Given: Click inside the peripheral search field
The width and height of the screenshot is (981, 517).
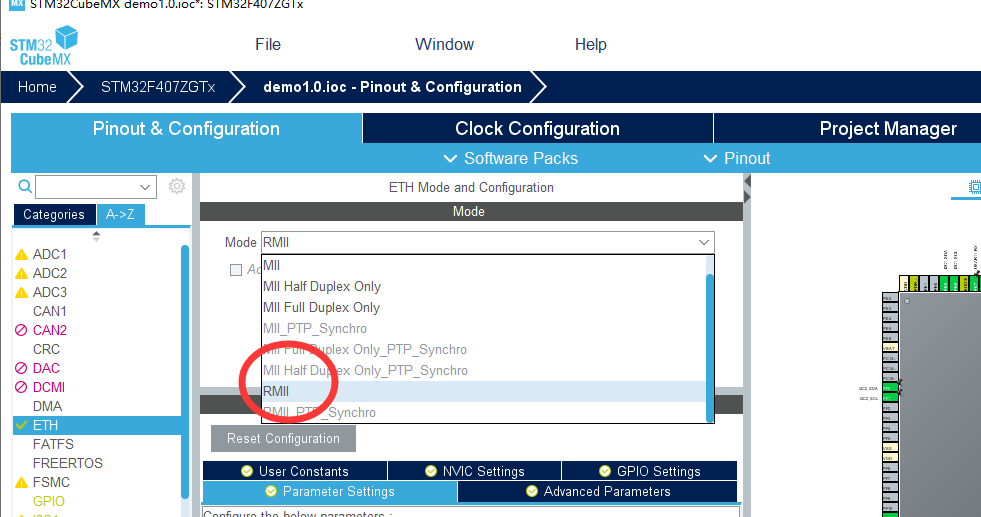Looking at the screenshot, I should coord(86,187).
